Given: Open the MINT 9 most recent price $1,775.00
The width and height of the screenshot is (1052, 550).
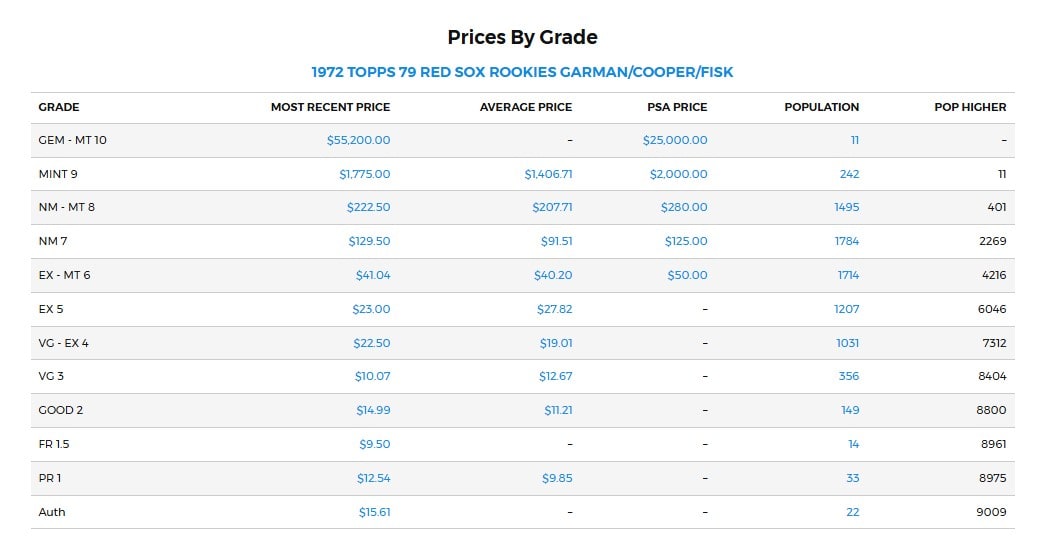Looking at the screenshot, I should pyautogui.click(x=364, y=174).
